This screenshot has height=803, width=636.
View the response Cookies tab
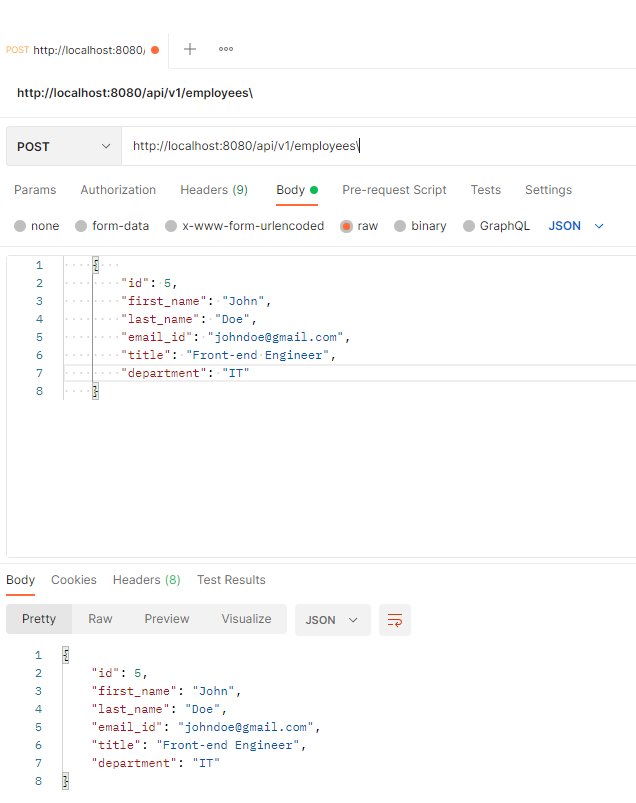point(73,580)
